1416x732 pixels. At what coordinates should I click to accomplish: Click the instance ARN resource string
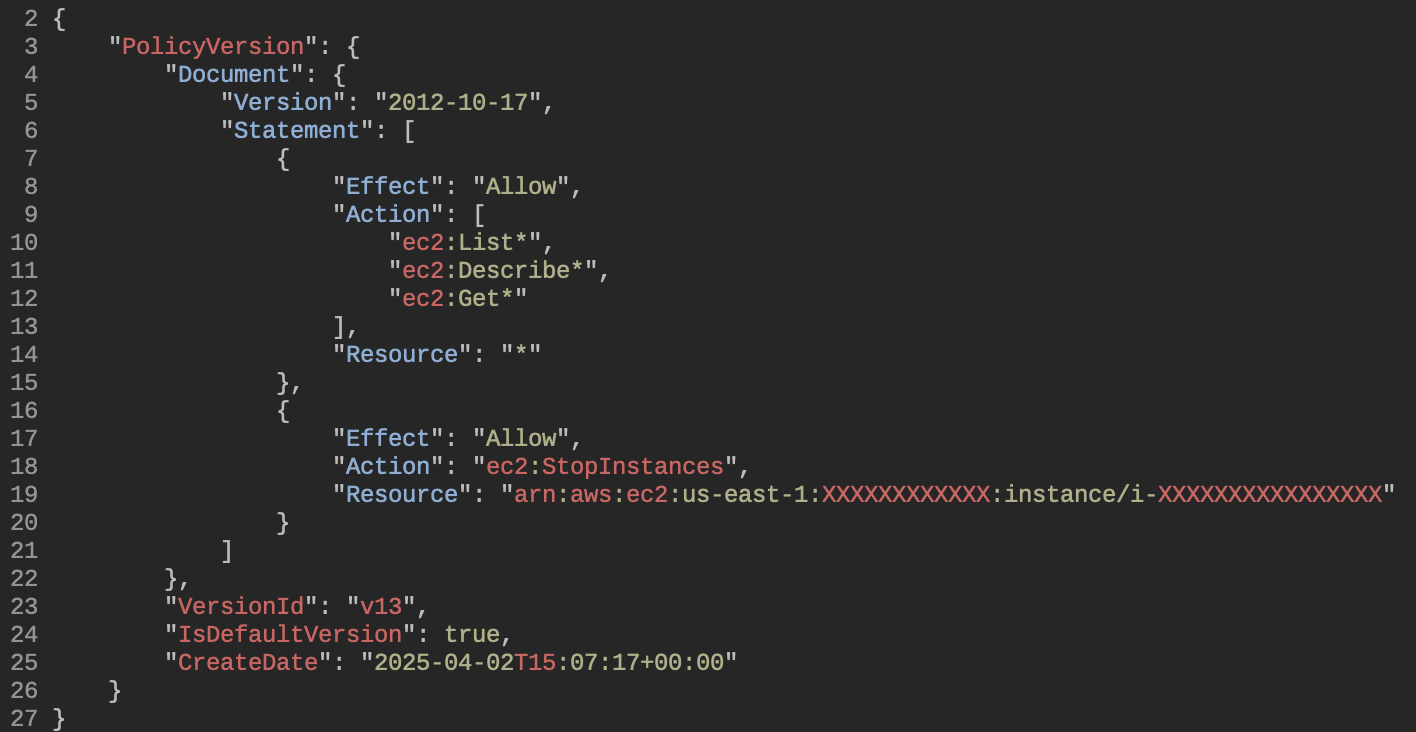pos(948,495)
